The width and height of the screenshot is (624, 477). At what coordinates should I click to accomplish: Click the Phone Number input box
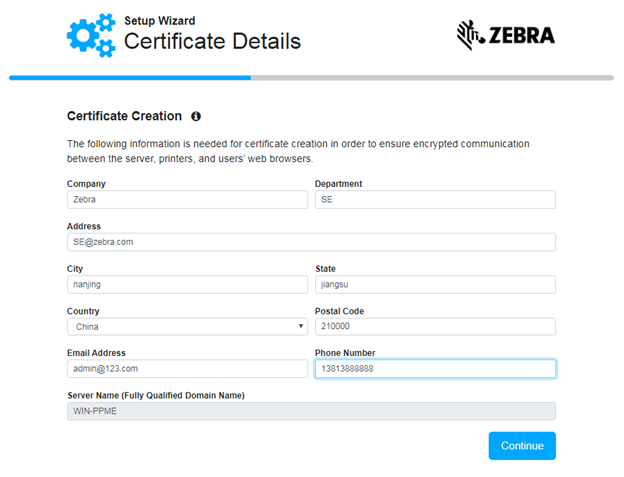point(435,369)
